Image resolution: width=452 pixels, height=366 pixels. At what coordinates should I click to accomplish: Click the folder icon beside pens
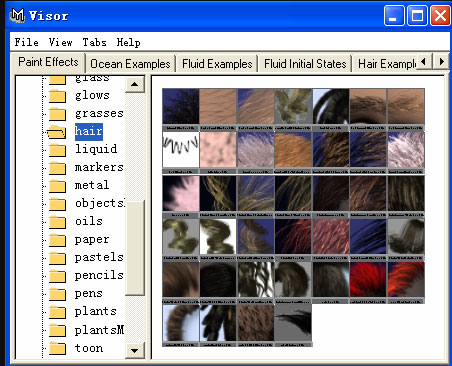point(57,294)
